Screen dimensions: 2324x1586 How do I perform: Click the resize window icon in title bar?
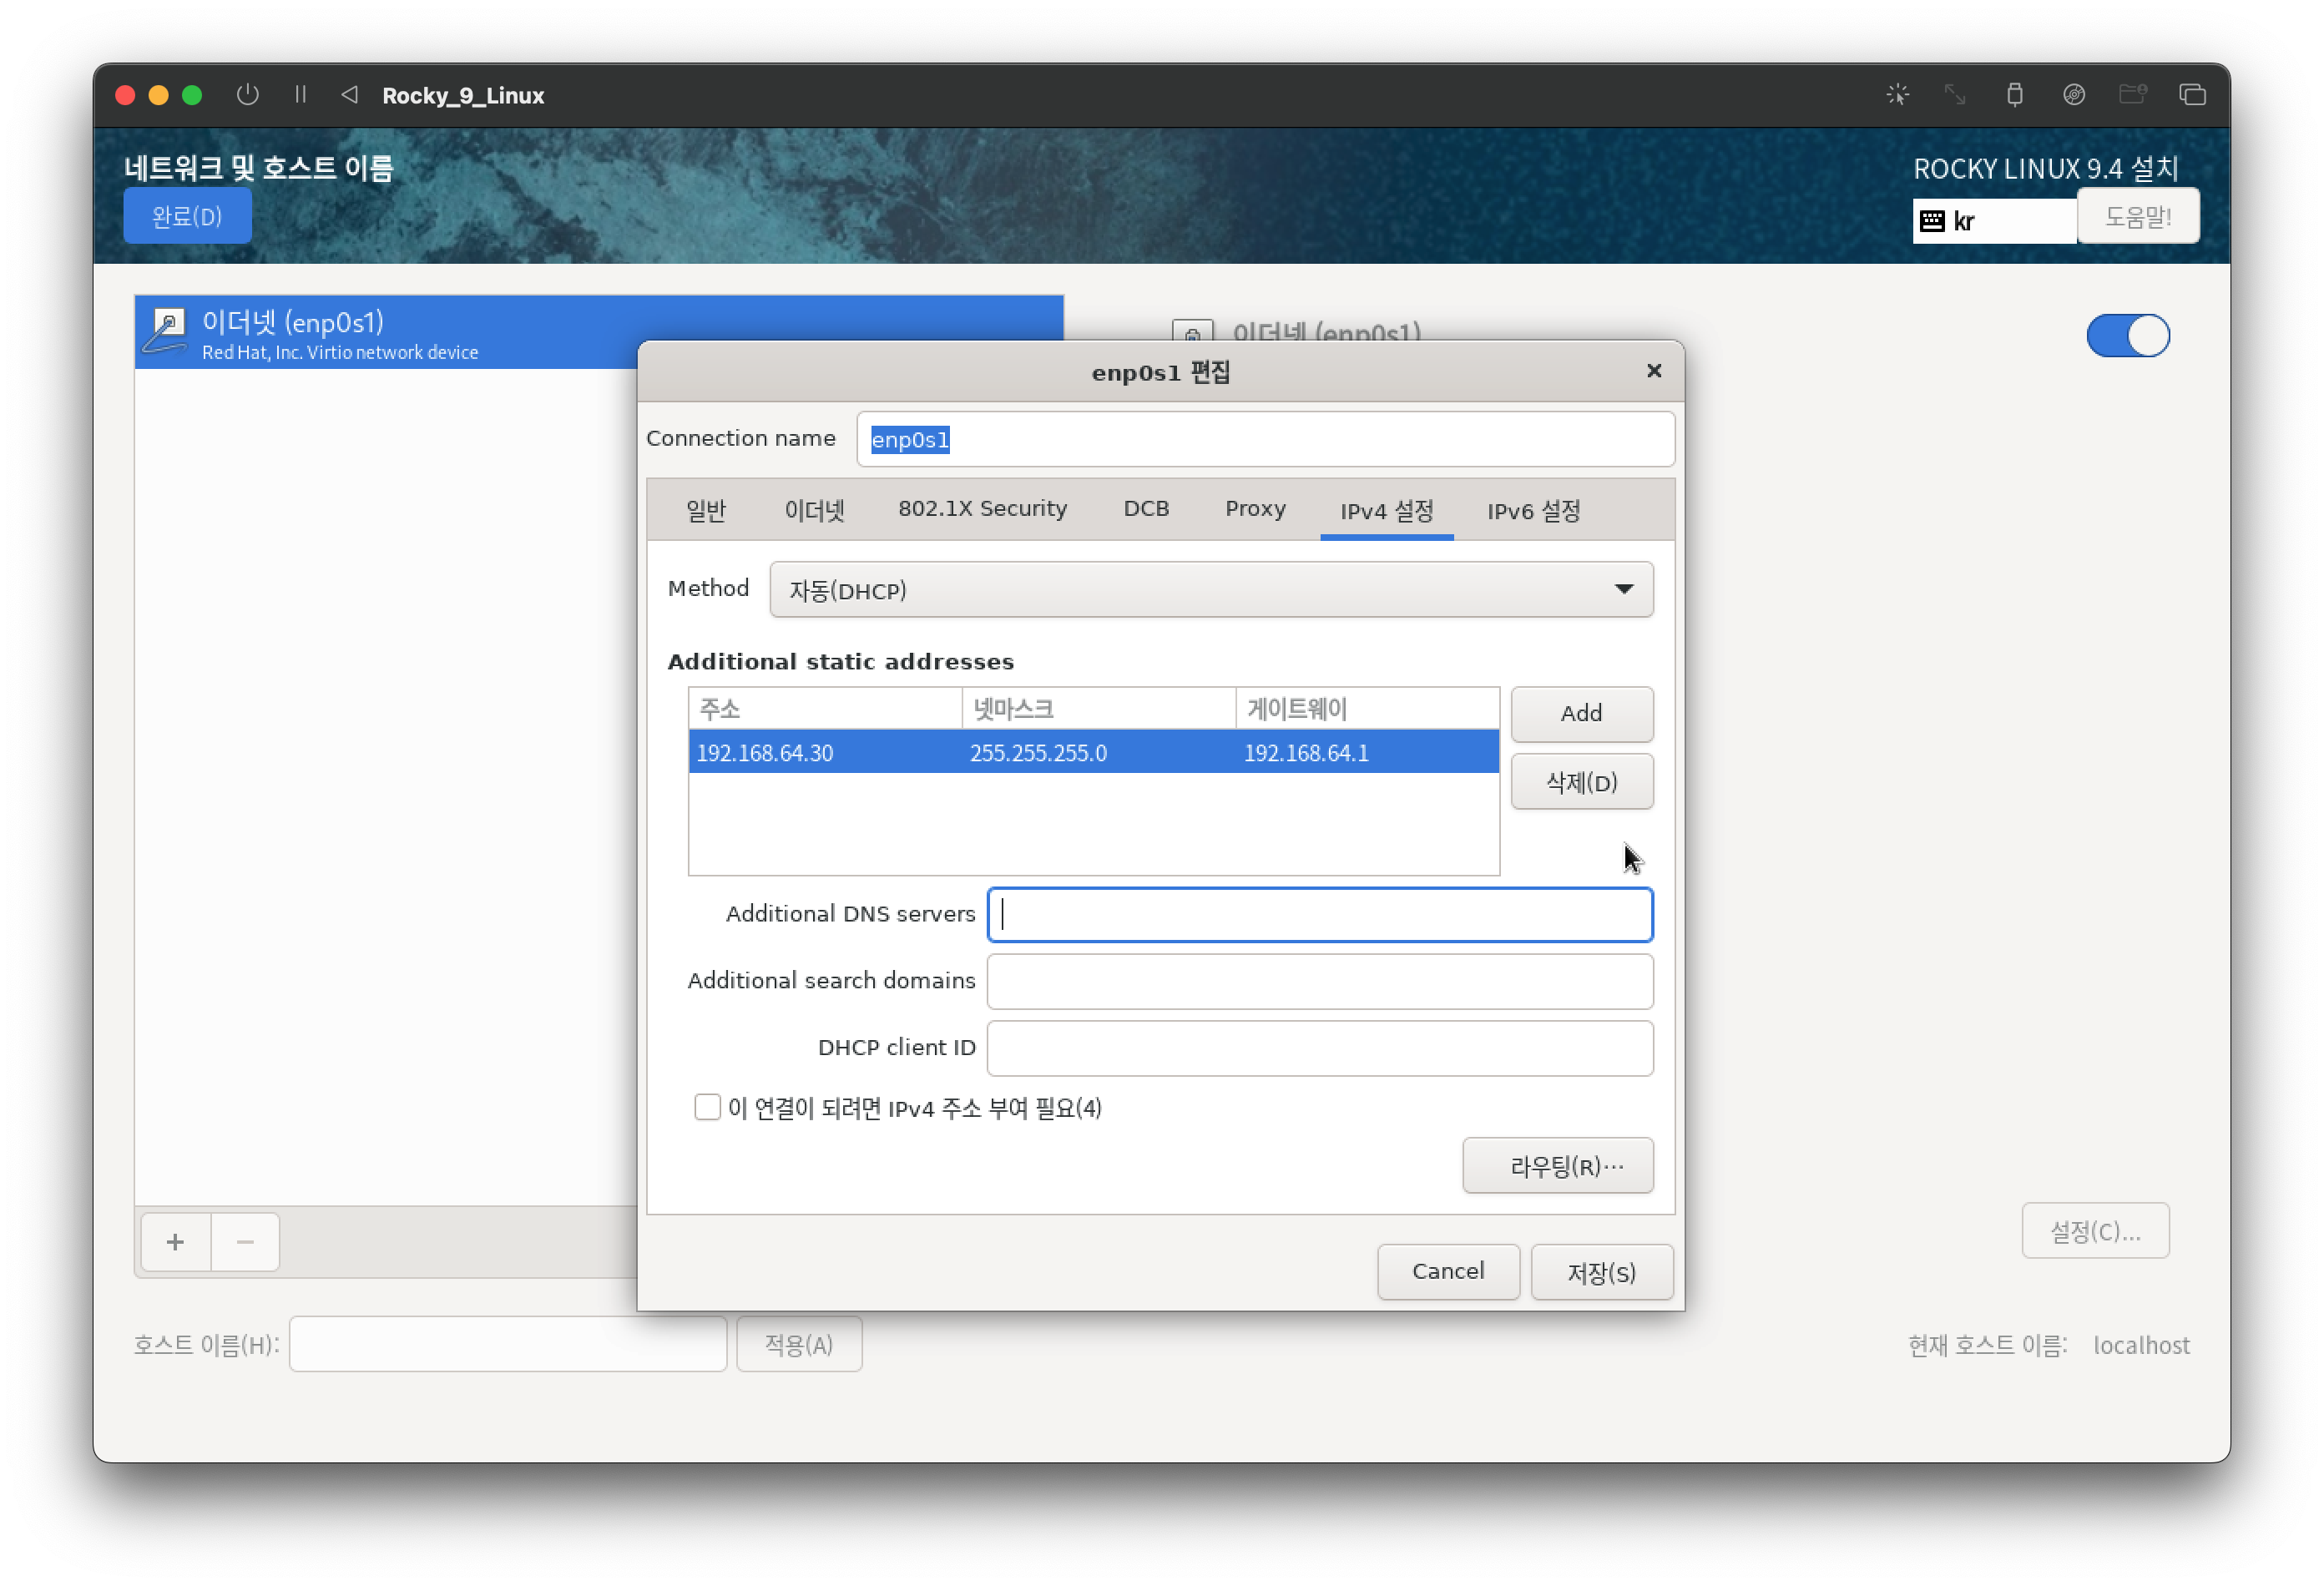click(1955, 95)
